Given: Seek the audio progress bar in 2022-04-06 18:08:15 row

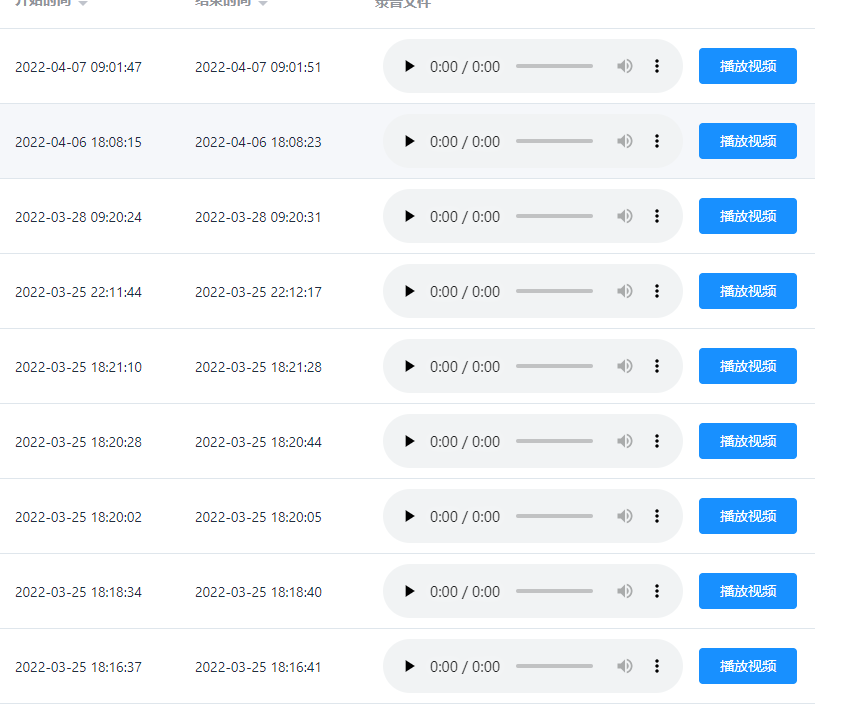Looking at the screenshot, I should (x=554, y=141).
